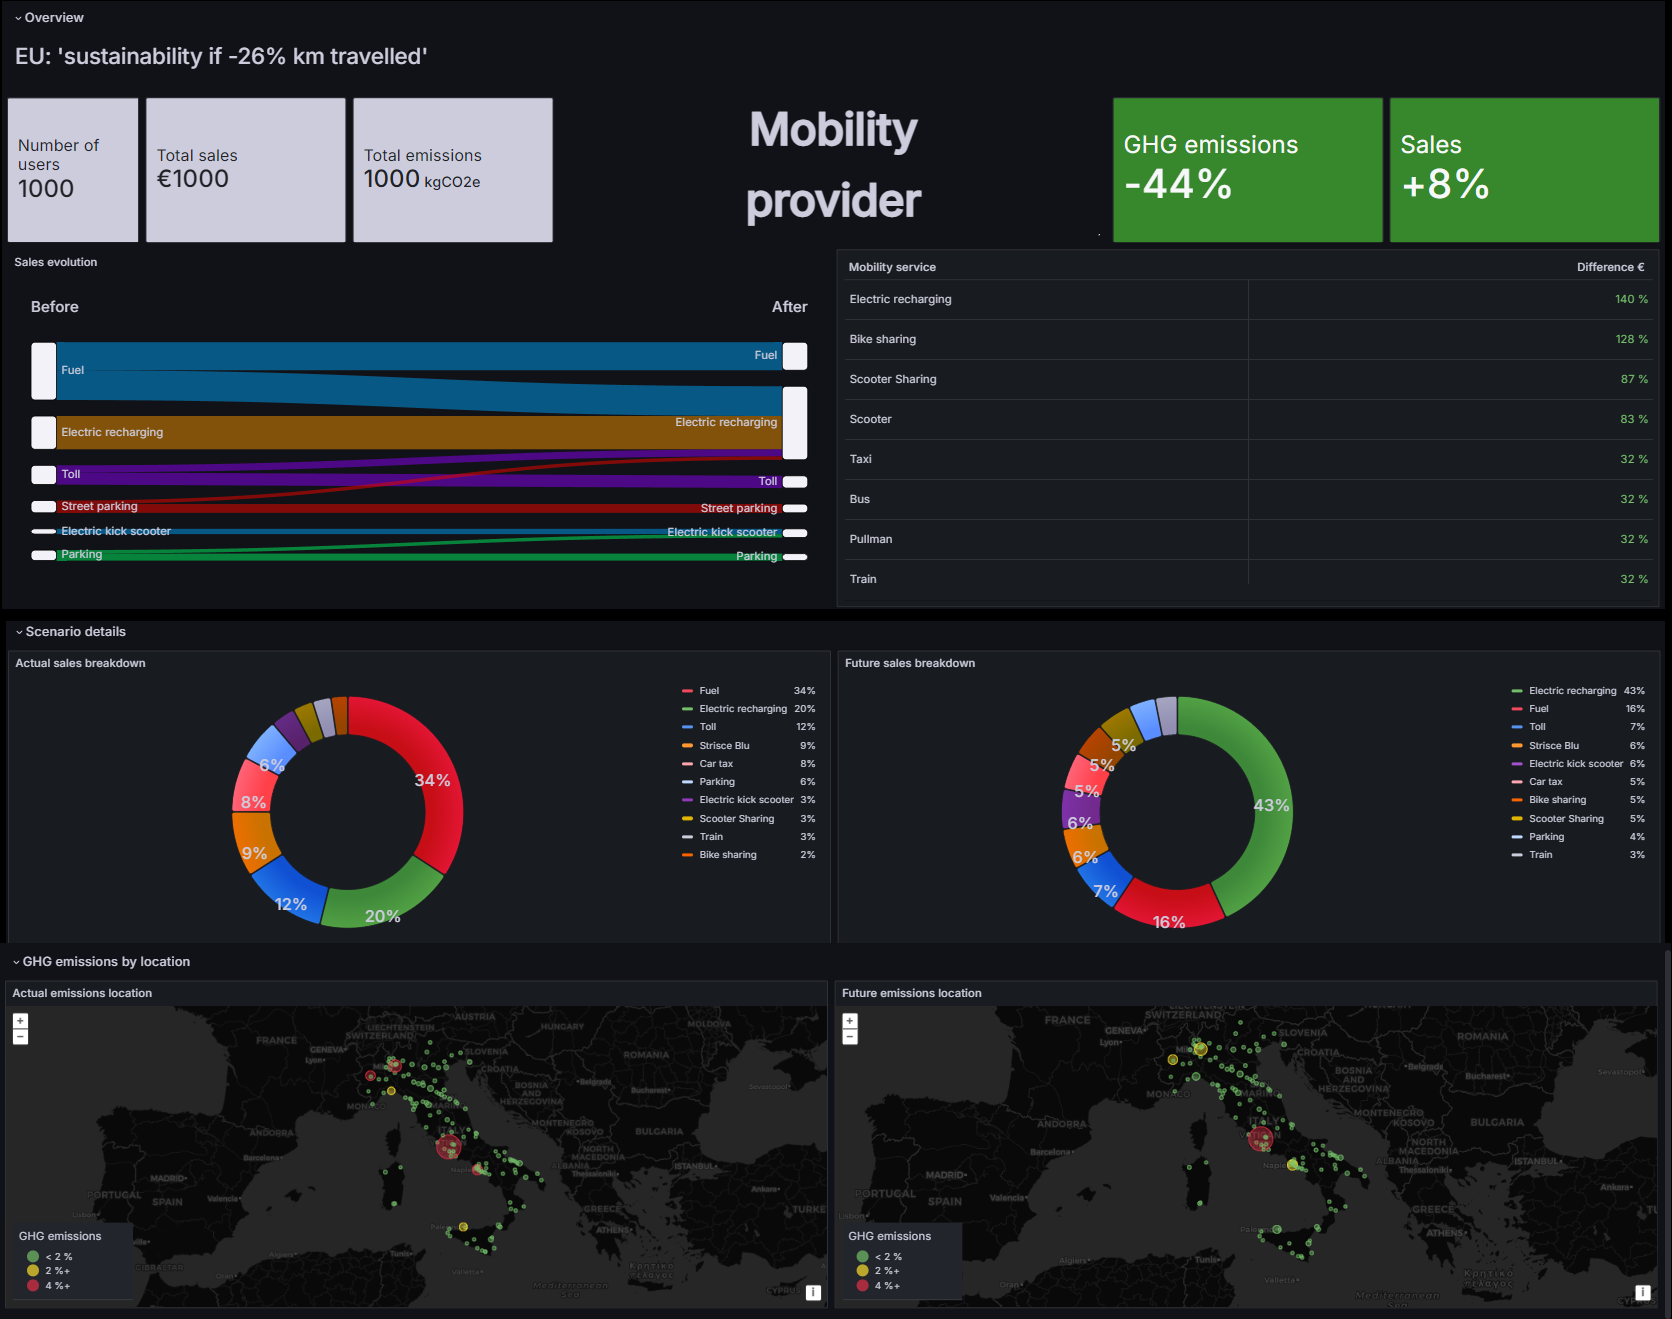Toggle the Bike sharing 2% legend series

[727, 855]
